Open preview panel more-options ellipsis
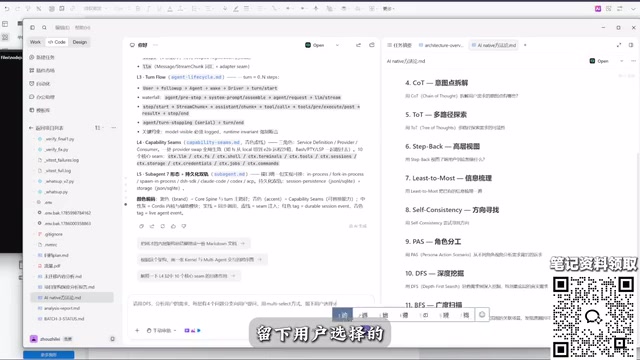The width and height of the screenshot is (640, 360). point(633,61)
